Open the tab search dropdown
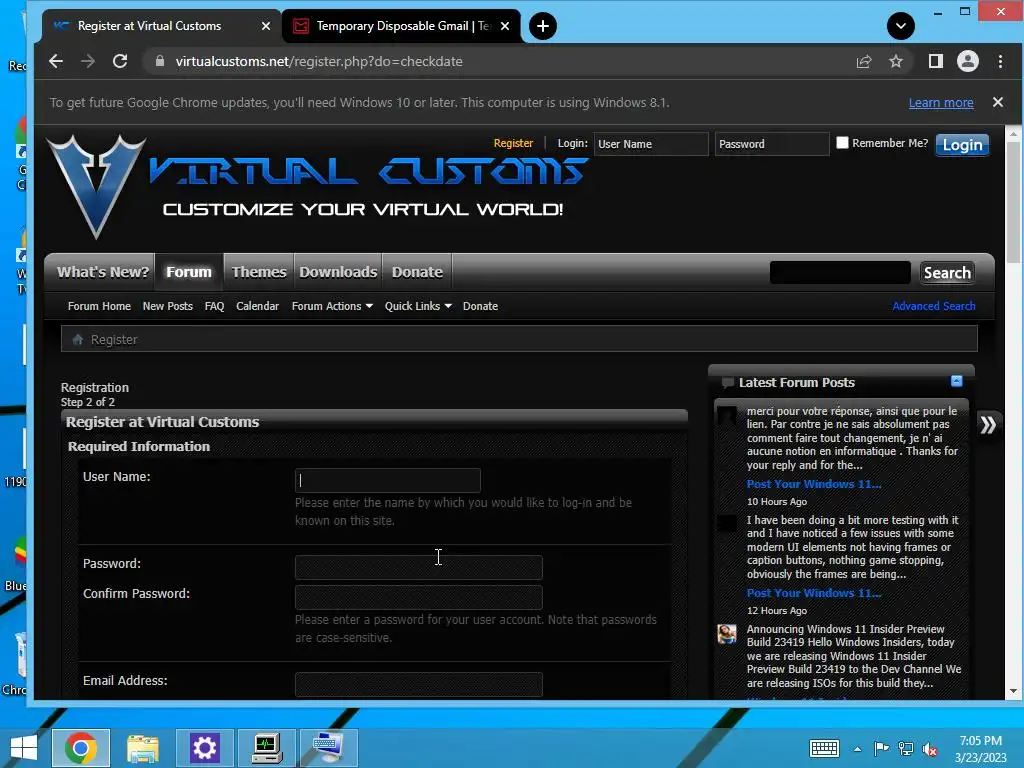 [x=901, y=26]
